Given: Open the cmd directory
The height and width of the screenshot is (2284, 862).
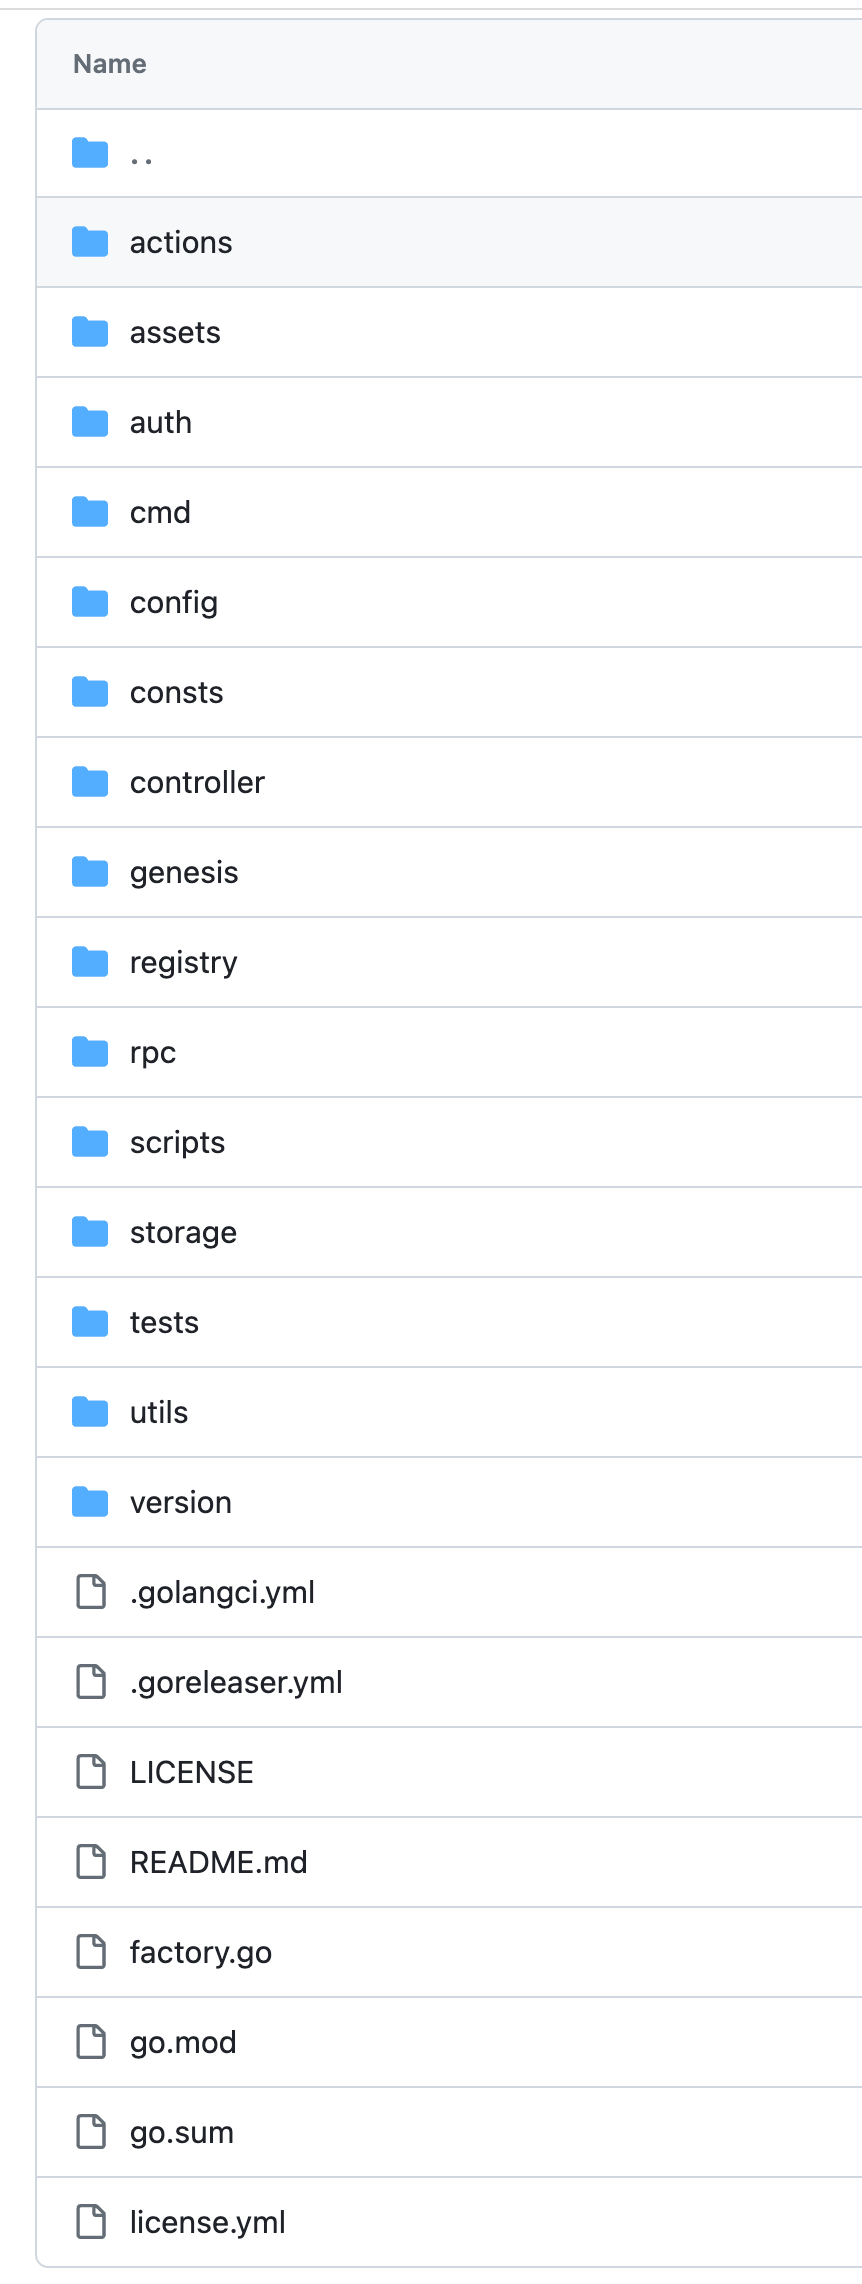Looking at the screenshot, I should tap(160, 512).
